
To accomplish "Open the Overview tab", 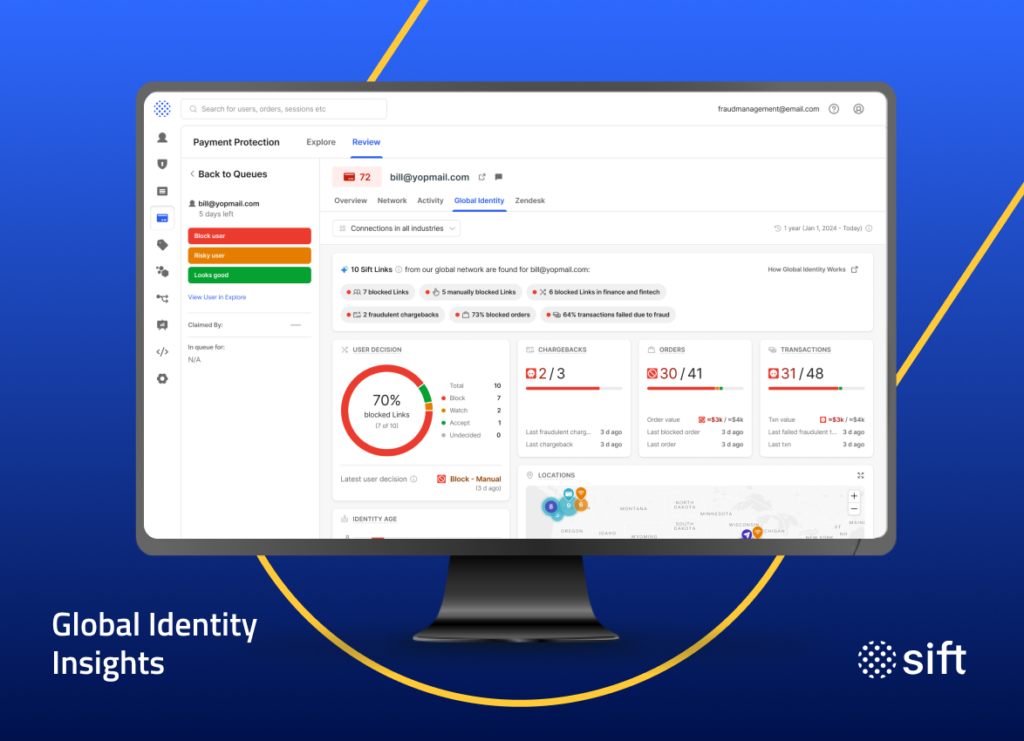I will (351, 200).
